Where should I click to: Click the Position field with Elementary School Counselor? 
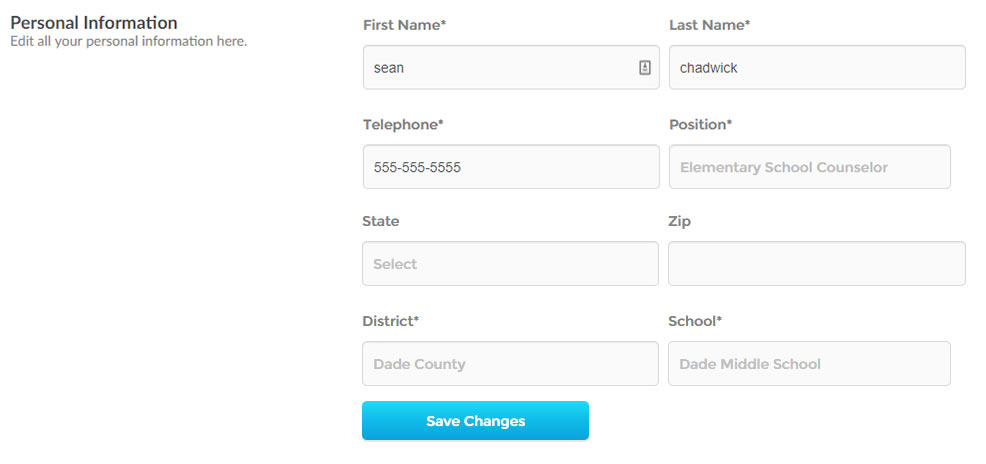(809, 167)
